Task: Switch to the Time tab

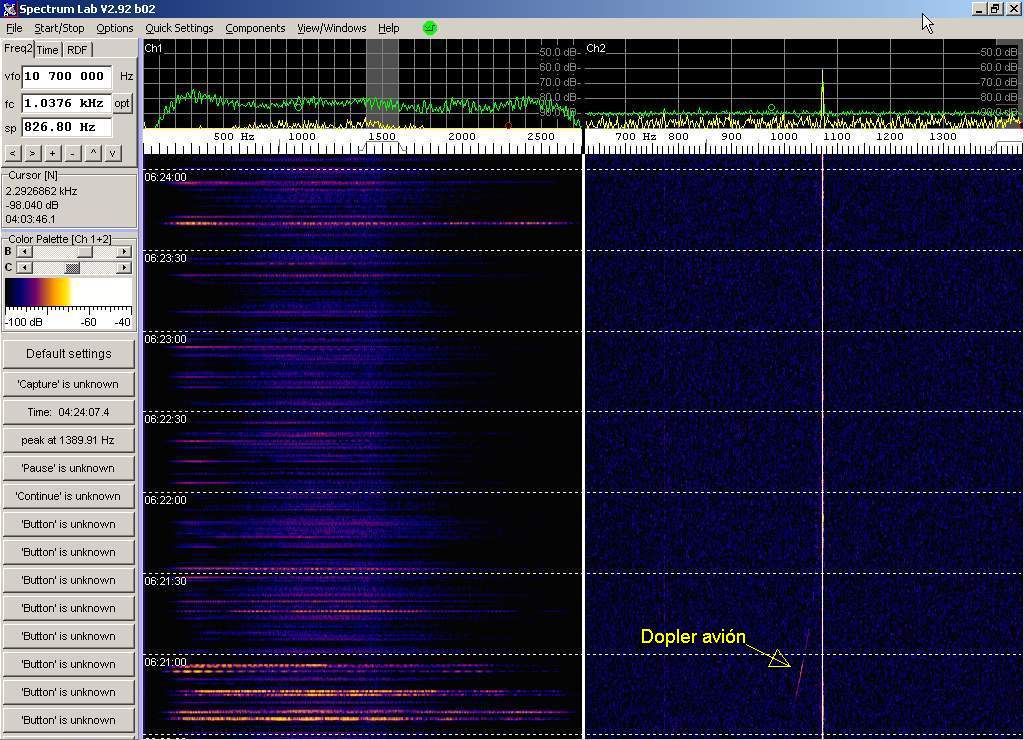Action: tap(48, 50)
